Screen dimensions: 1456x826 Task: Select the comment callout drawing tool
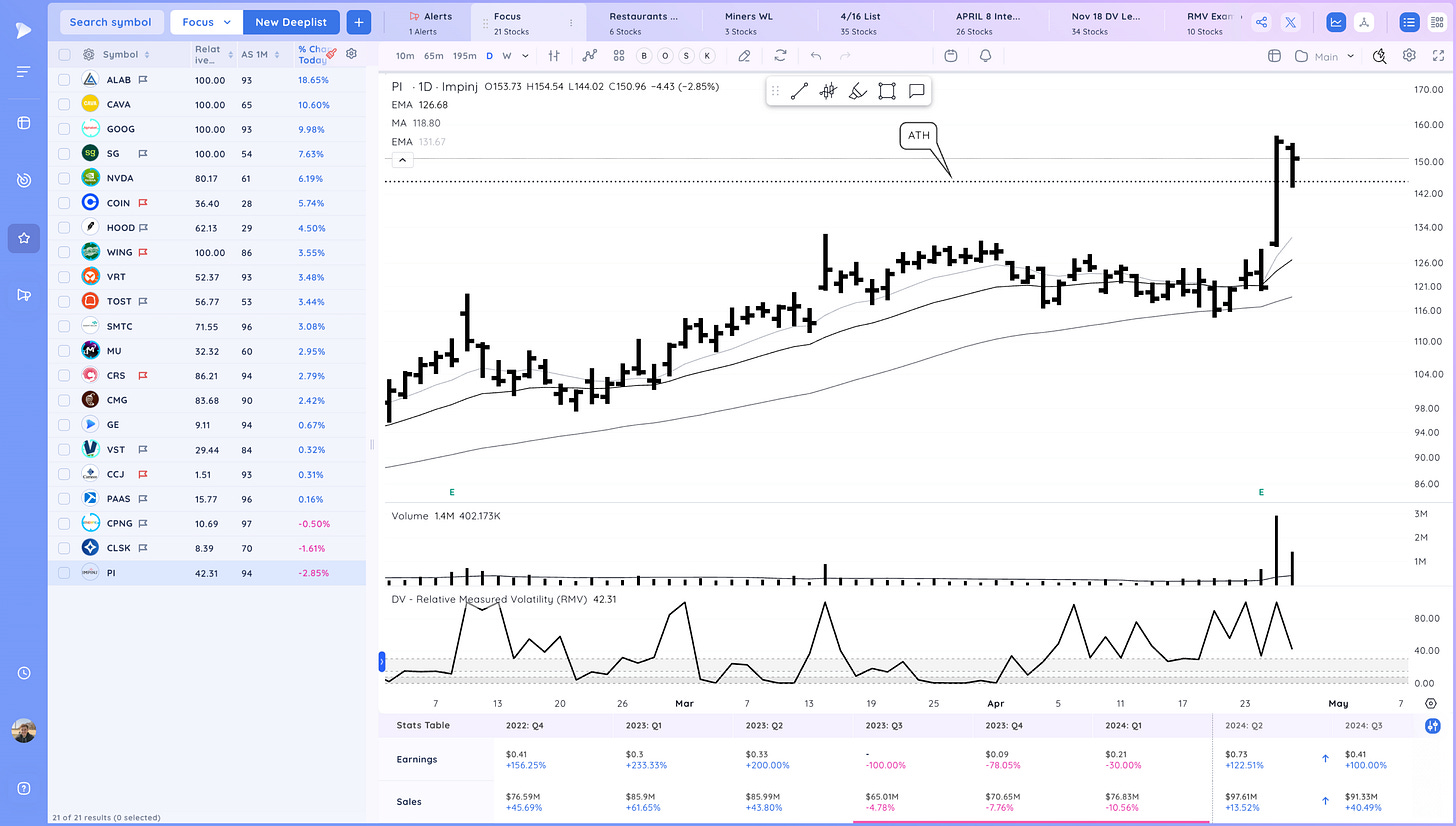tap(916, 91)
